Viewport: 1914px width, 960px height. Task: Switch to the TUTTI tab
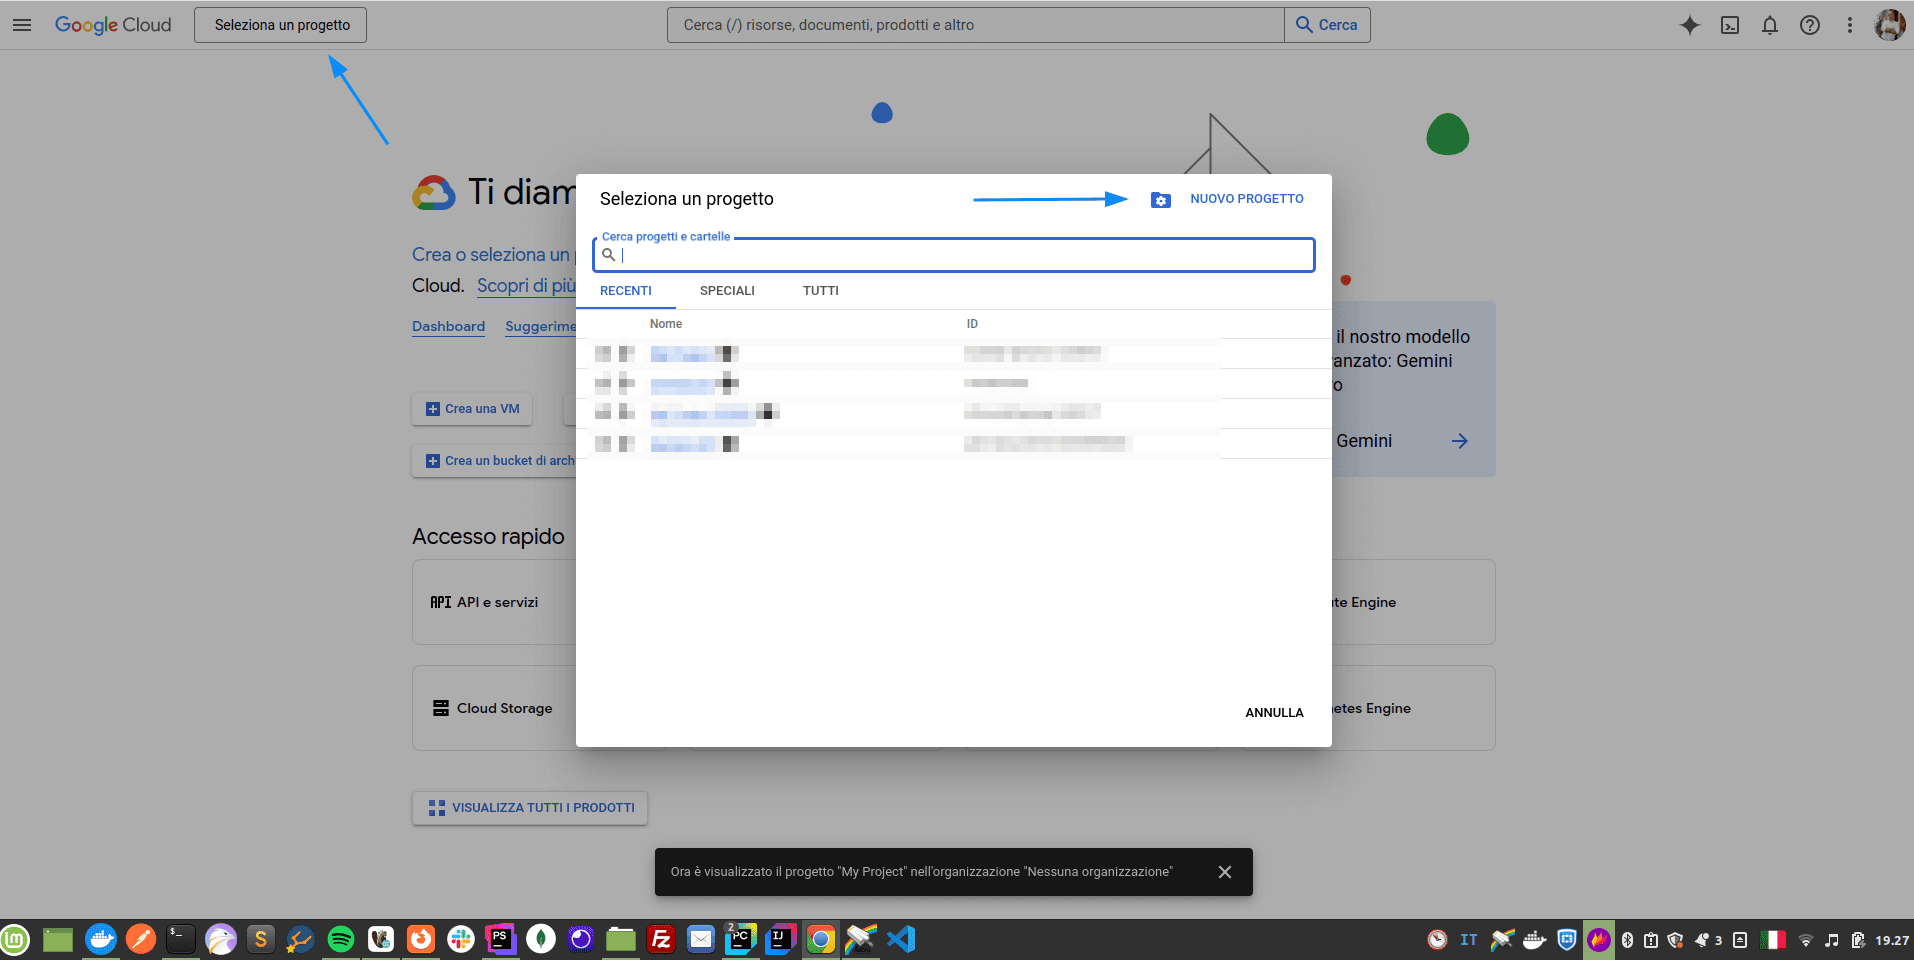click(820, 290)
